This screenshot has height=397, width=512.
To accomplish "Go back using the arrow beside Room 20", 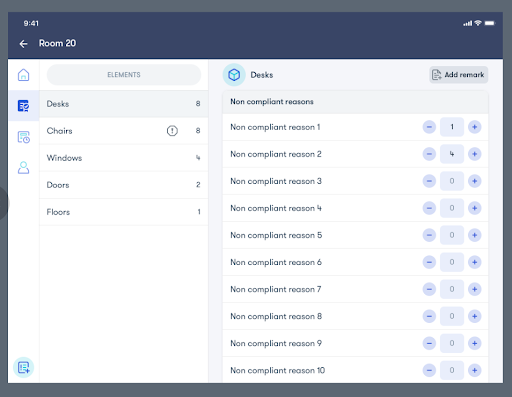I will [23, 44].
